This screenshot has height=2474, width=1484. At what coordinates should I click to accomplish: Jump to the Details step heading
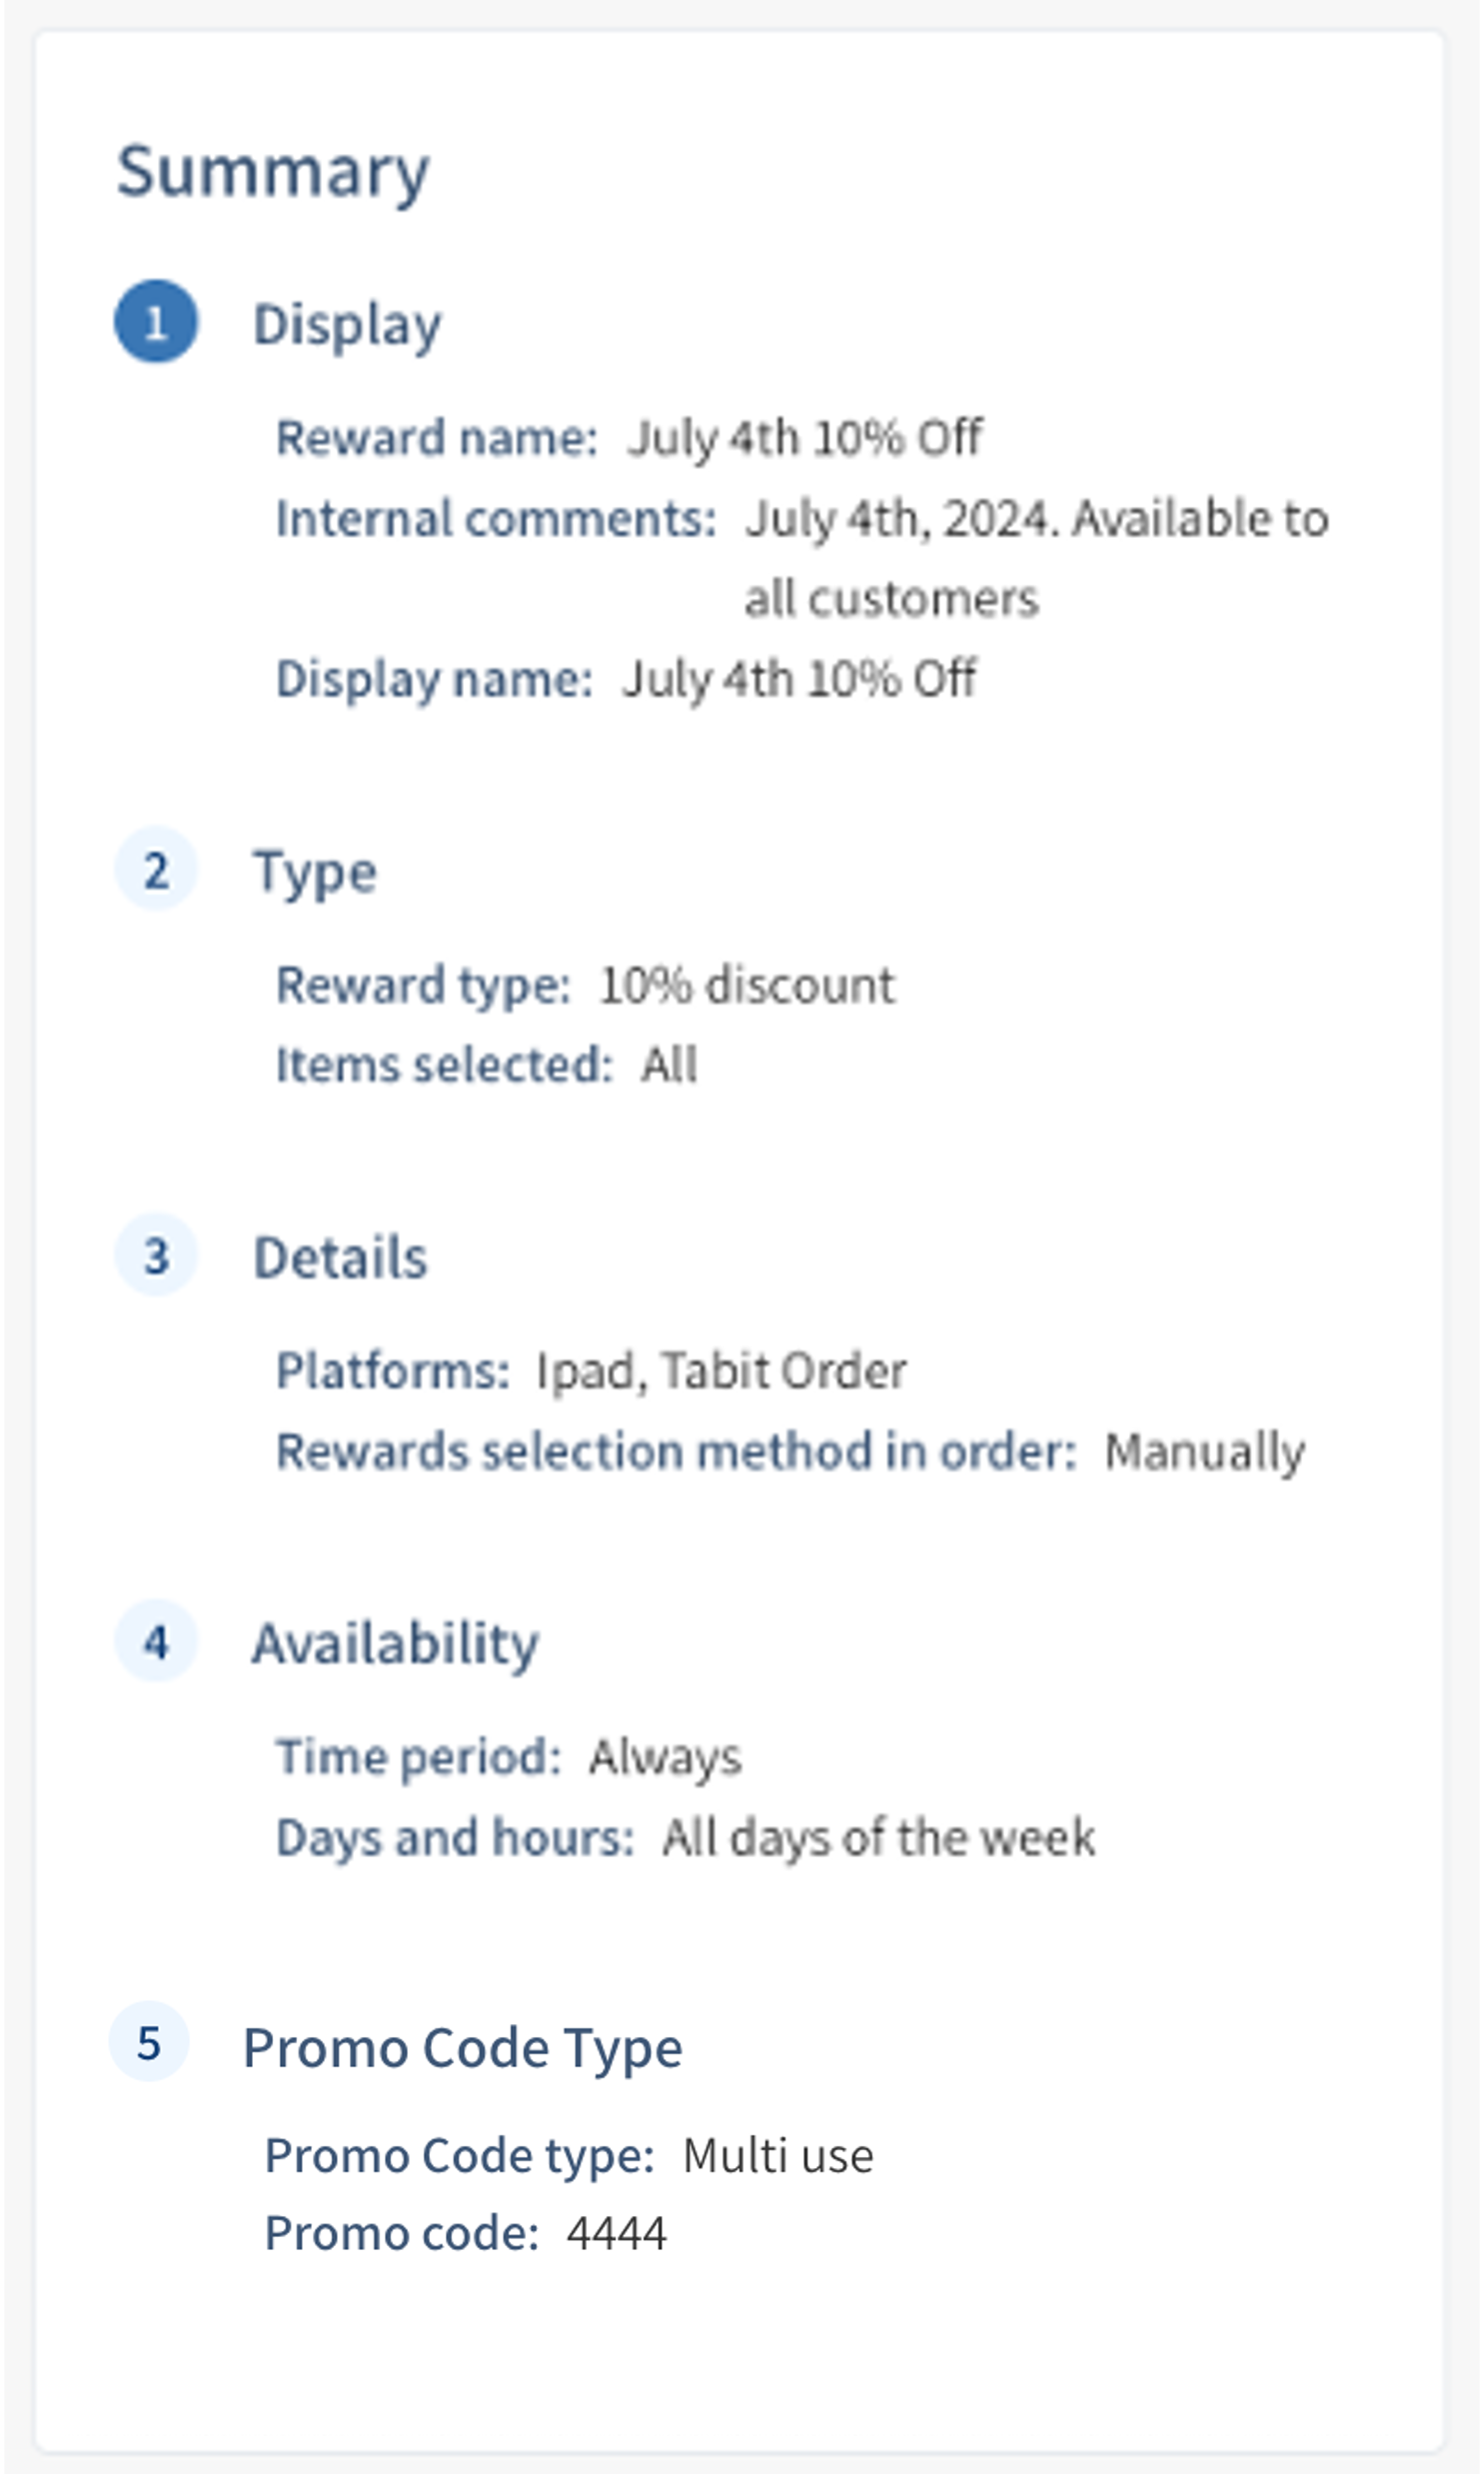coord(340,1257)
